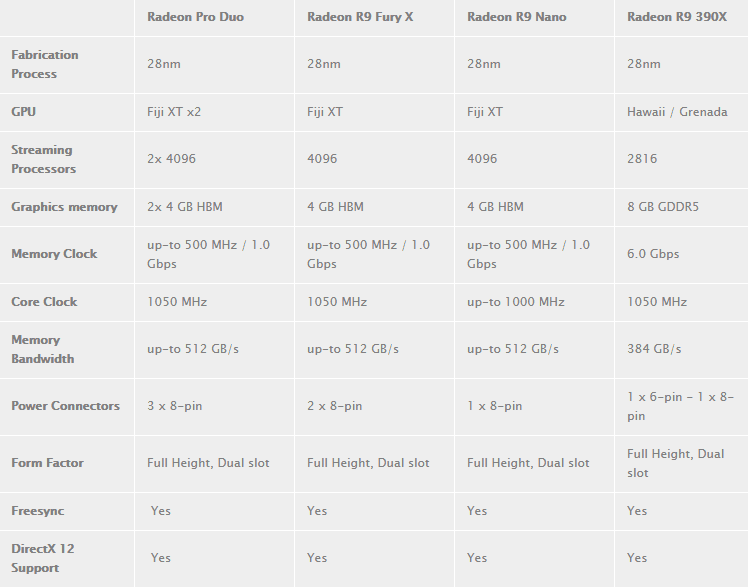Image resolution: width=748 pixels, height=587 pixels.
Task: Click the Fiji XT x2 cell
Action: click(x=174, y=112)
